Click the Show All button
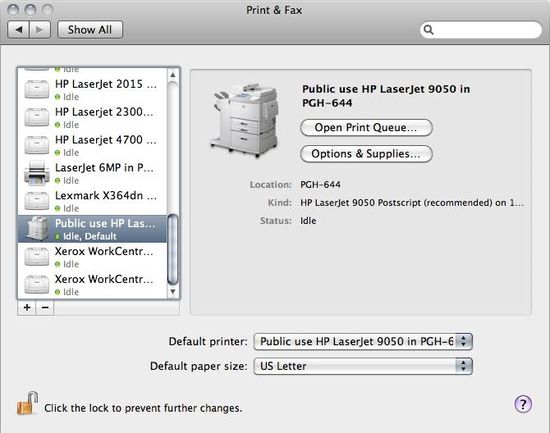550x433 pixels. (x=90, y=29)
